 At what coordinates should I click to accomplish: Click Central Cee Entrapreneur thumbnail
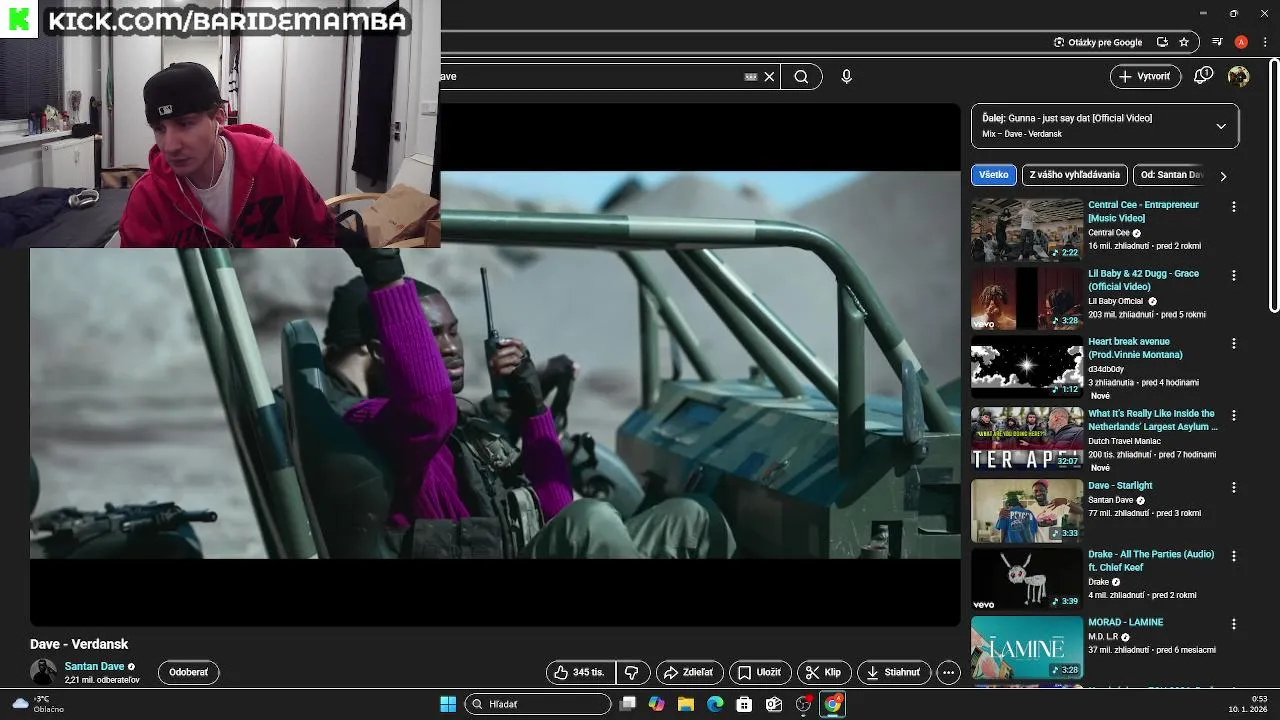[x=1027, y=229]
